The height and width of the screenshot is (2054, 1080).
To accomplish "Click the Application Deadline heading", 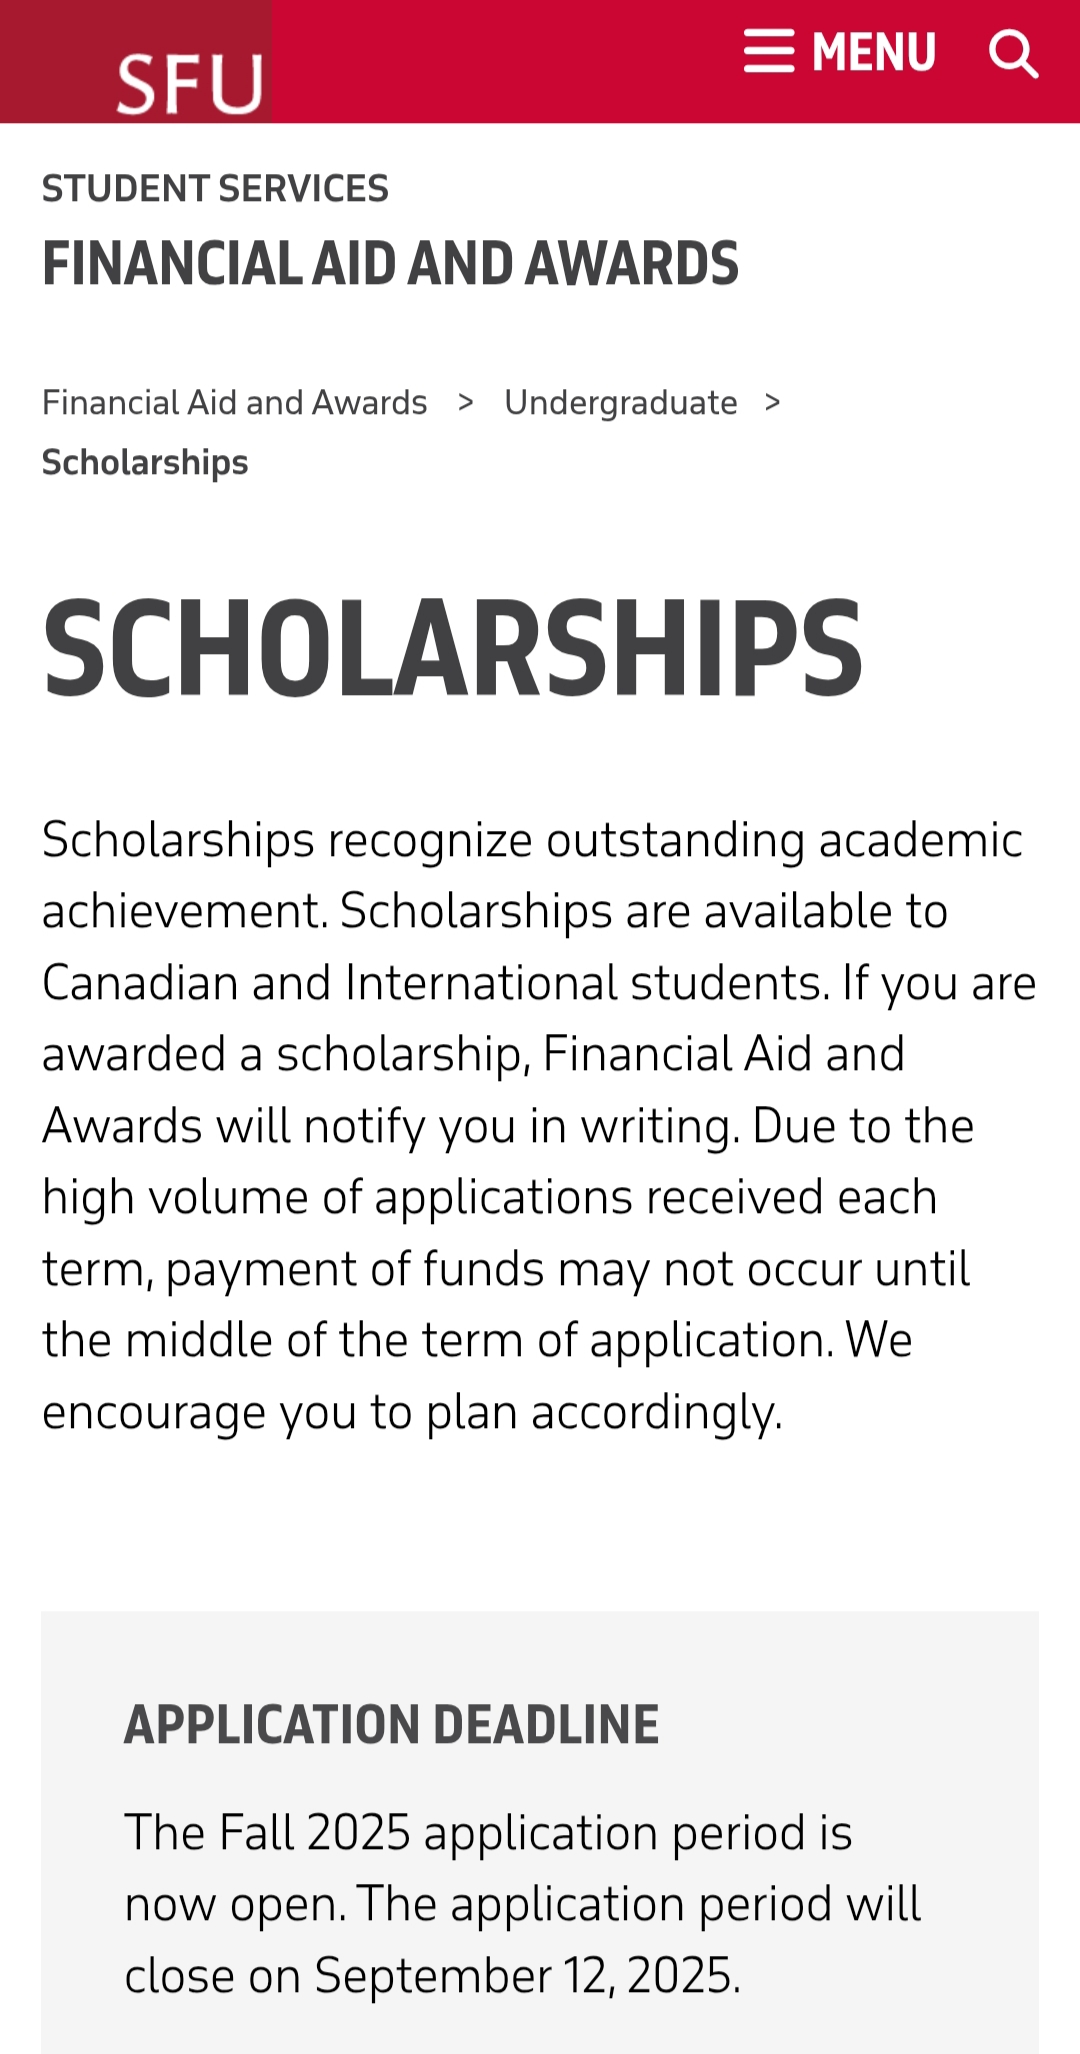I will coord(391,1725).
